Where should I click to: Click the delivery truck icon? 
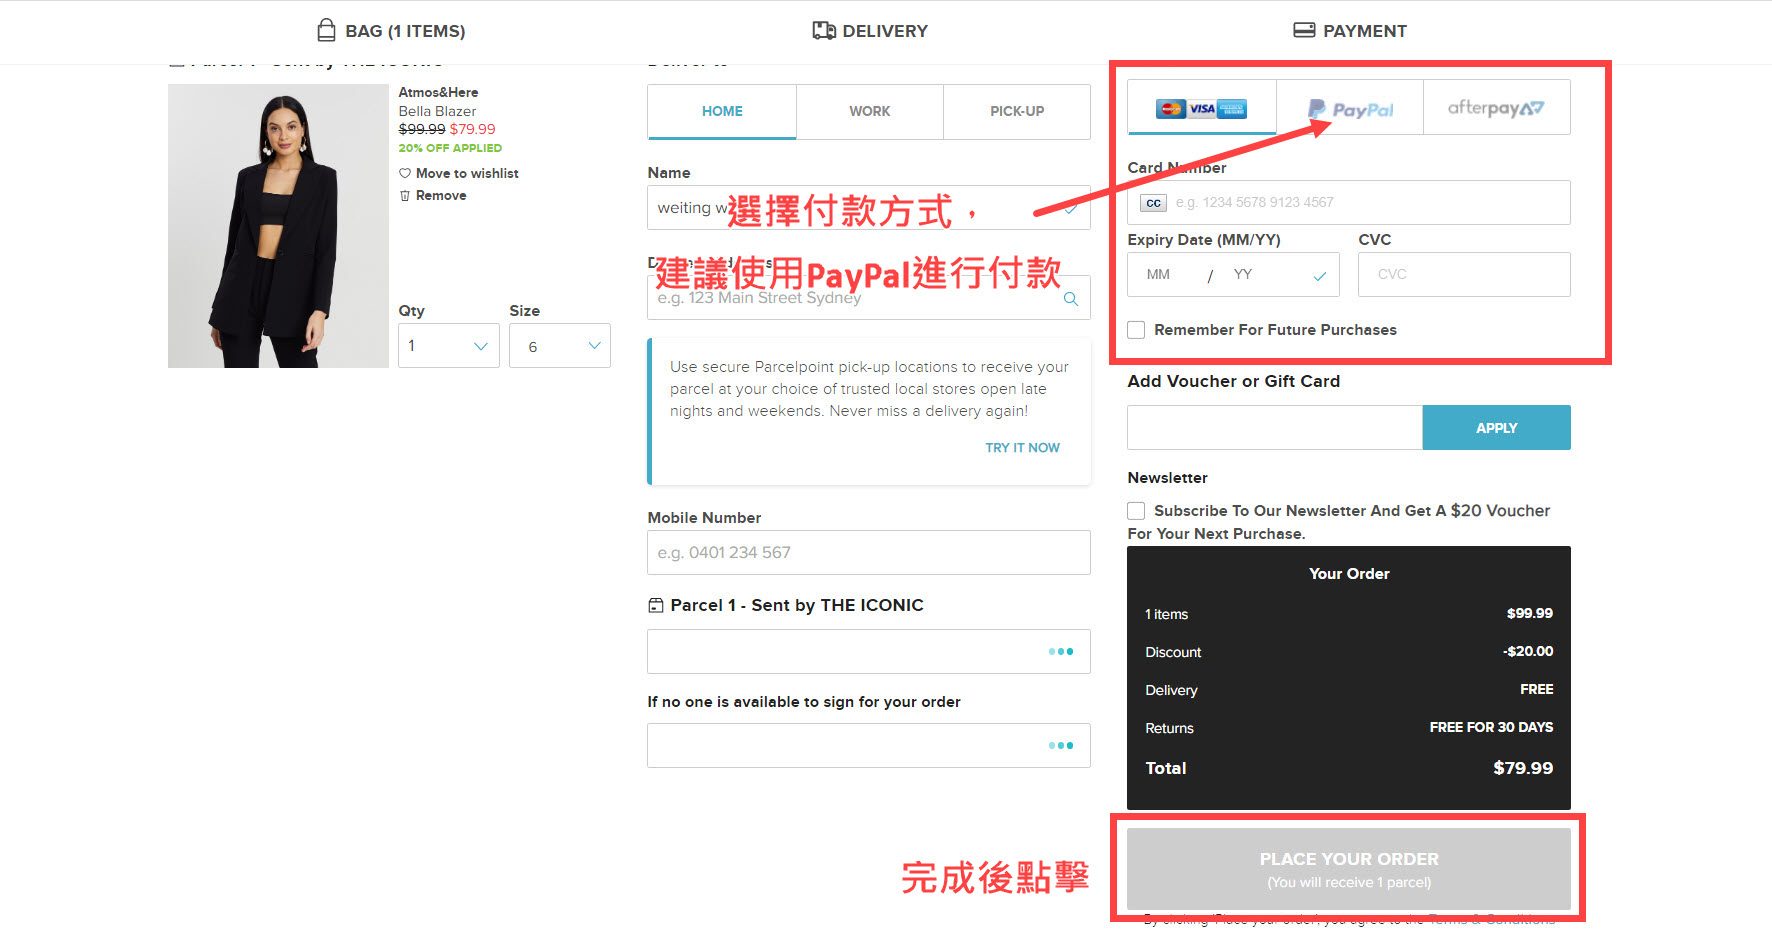pos(823,30)
